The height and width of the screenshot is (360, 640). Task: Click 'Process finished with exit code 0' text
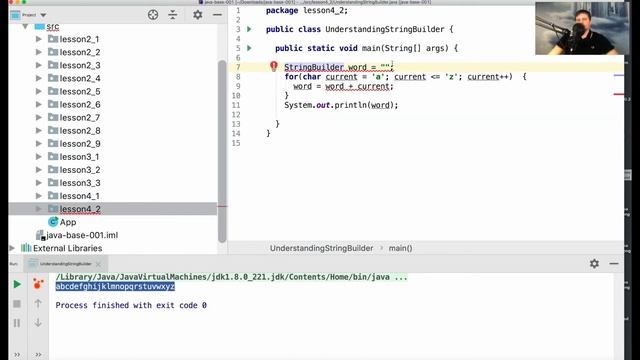tap(131, 305)
